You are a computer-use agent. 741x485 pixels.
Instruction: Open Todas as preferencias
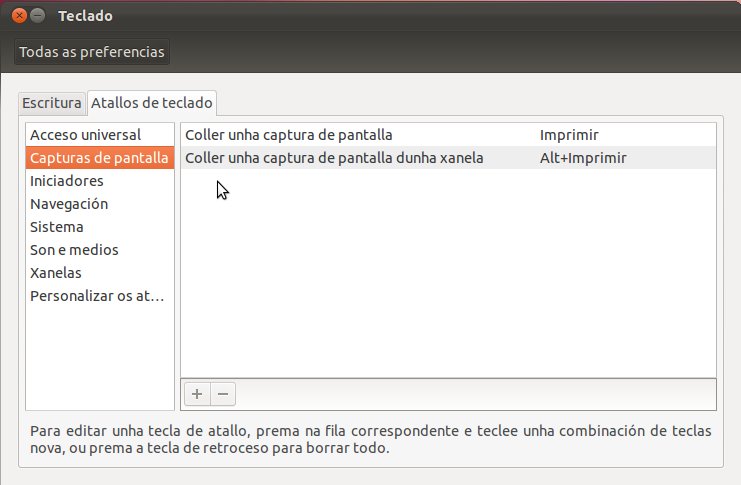[x=92, y=52]
